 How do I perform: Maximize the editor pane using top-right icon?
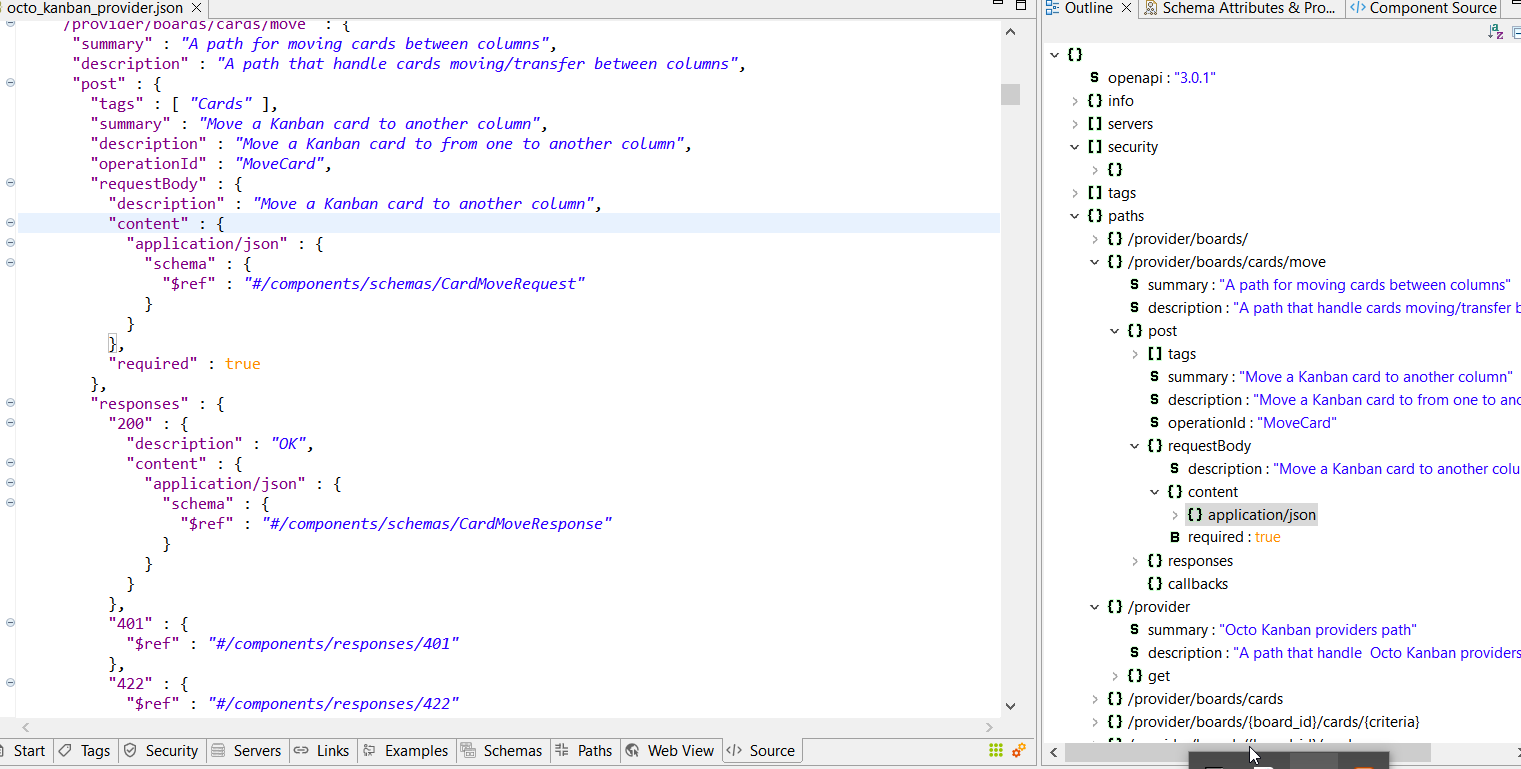click(x=1021, y=6)
